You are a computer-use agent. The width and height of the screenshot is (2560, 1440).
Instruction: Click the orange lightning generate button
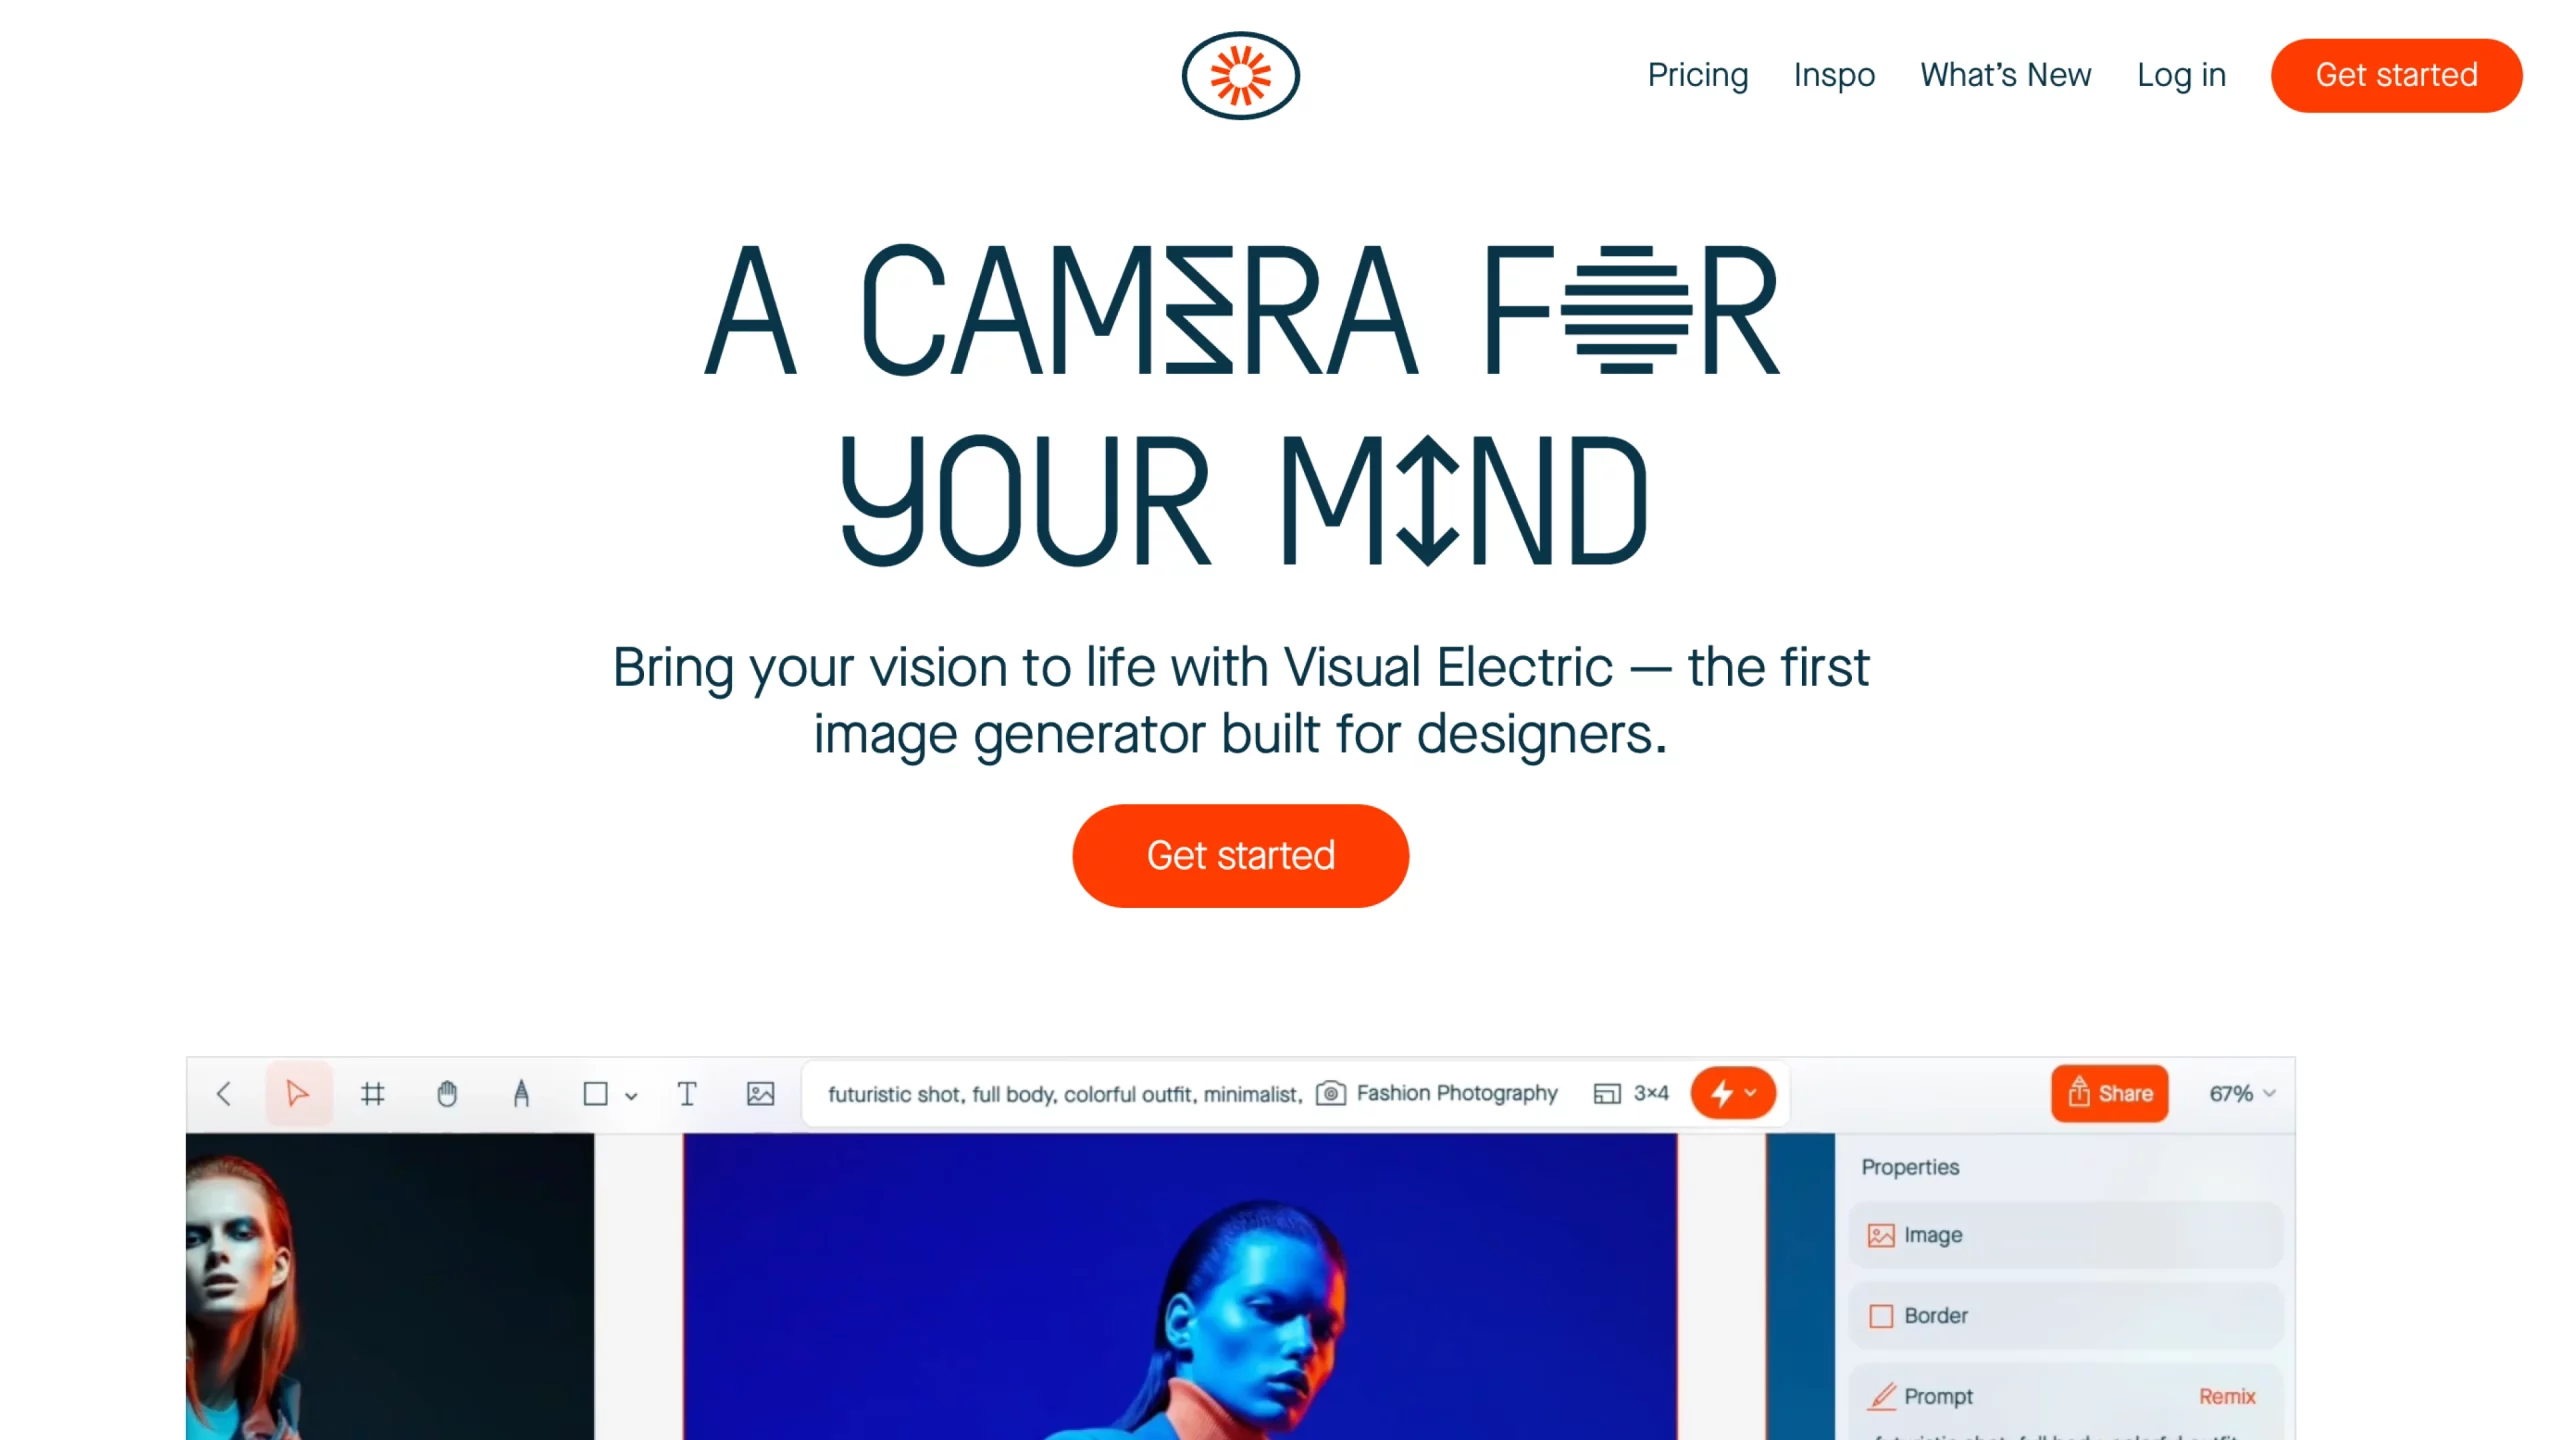(1733, 1093)
